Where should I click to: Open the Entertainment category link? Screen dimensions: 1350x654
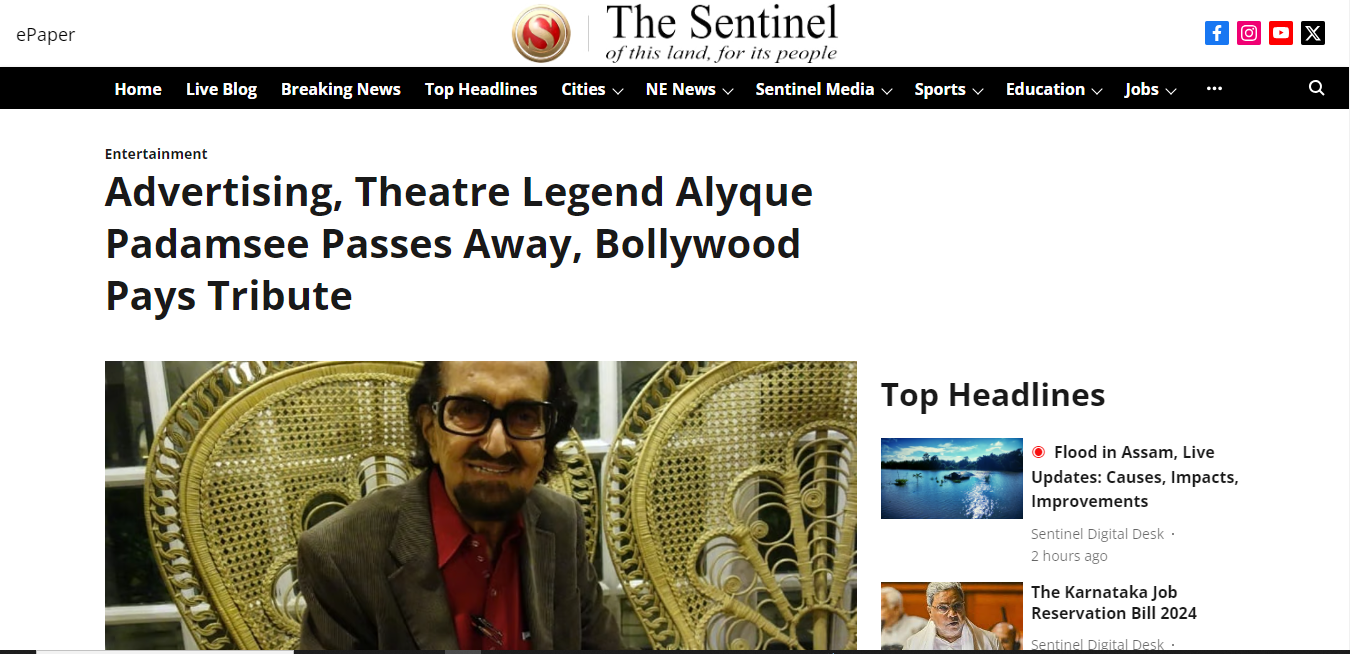[156, 154]
